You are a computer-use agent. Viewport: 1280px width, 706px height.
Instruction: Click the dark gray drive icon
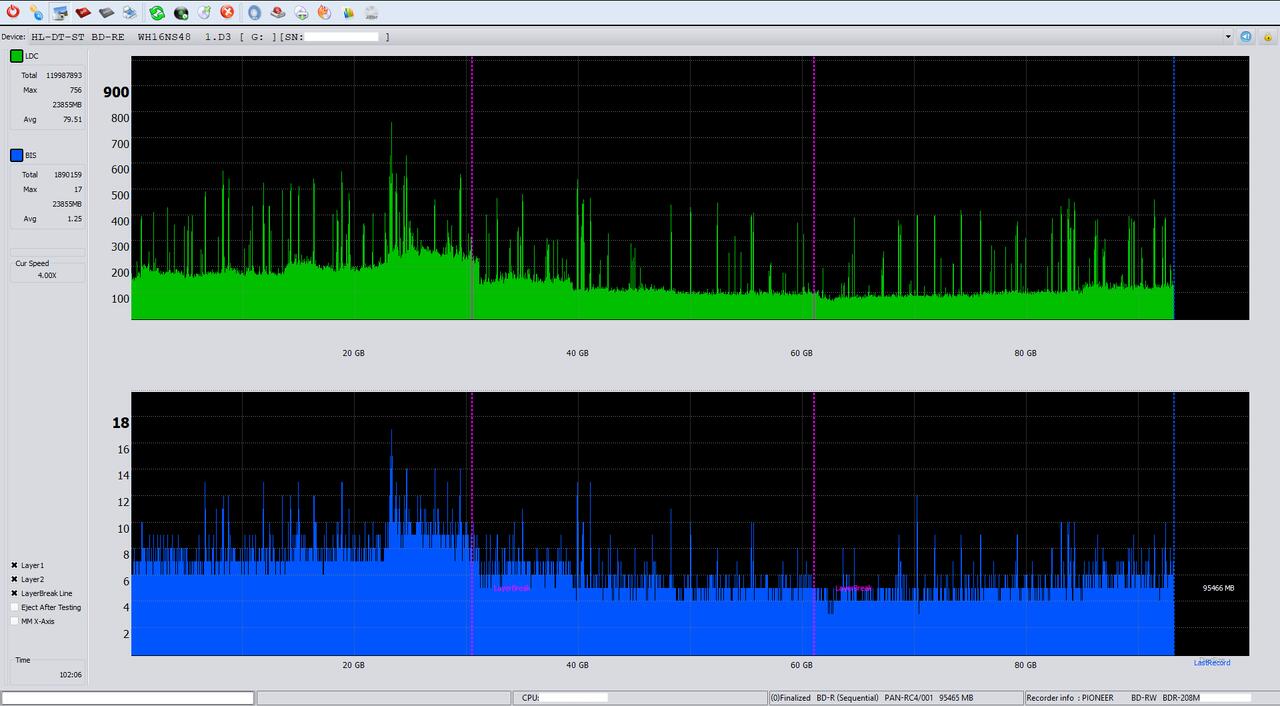(x=106, y=12)
